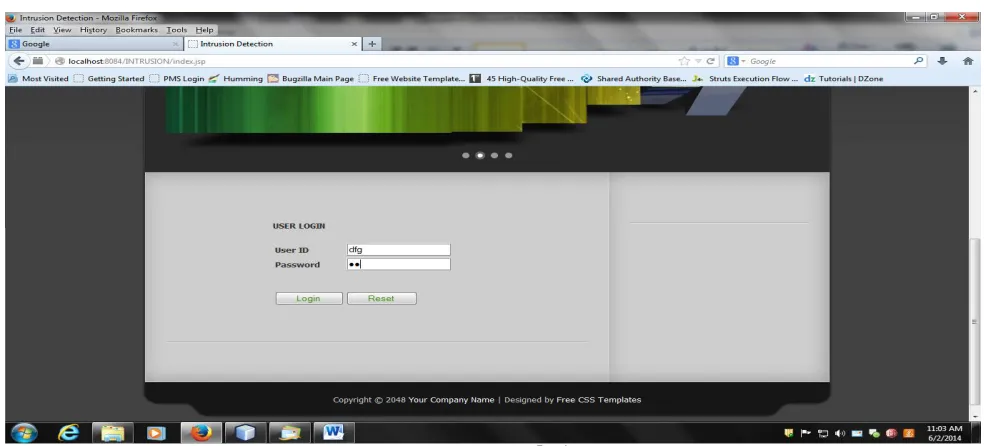984x446 pixels.
Task: Select the fourth slideshow dot
Action: [x=508, y=156]
